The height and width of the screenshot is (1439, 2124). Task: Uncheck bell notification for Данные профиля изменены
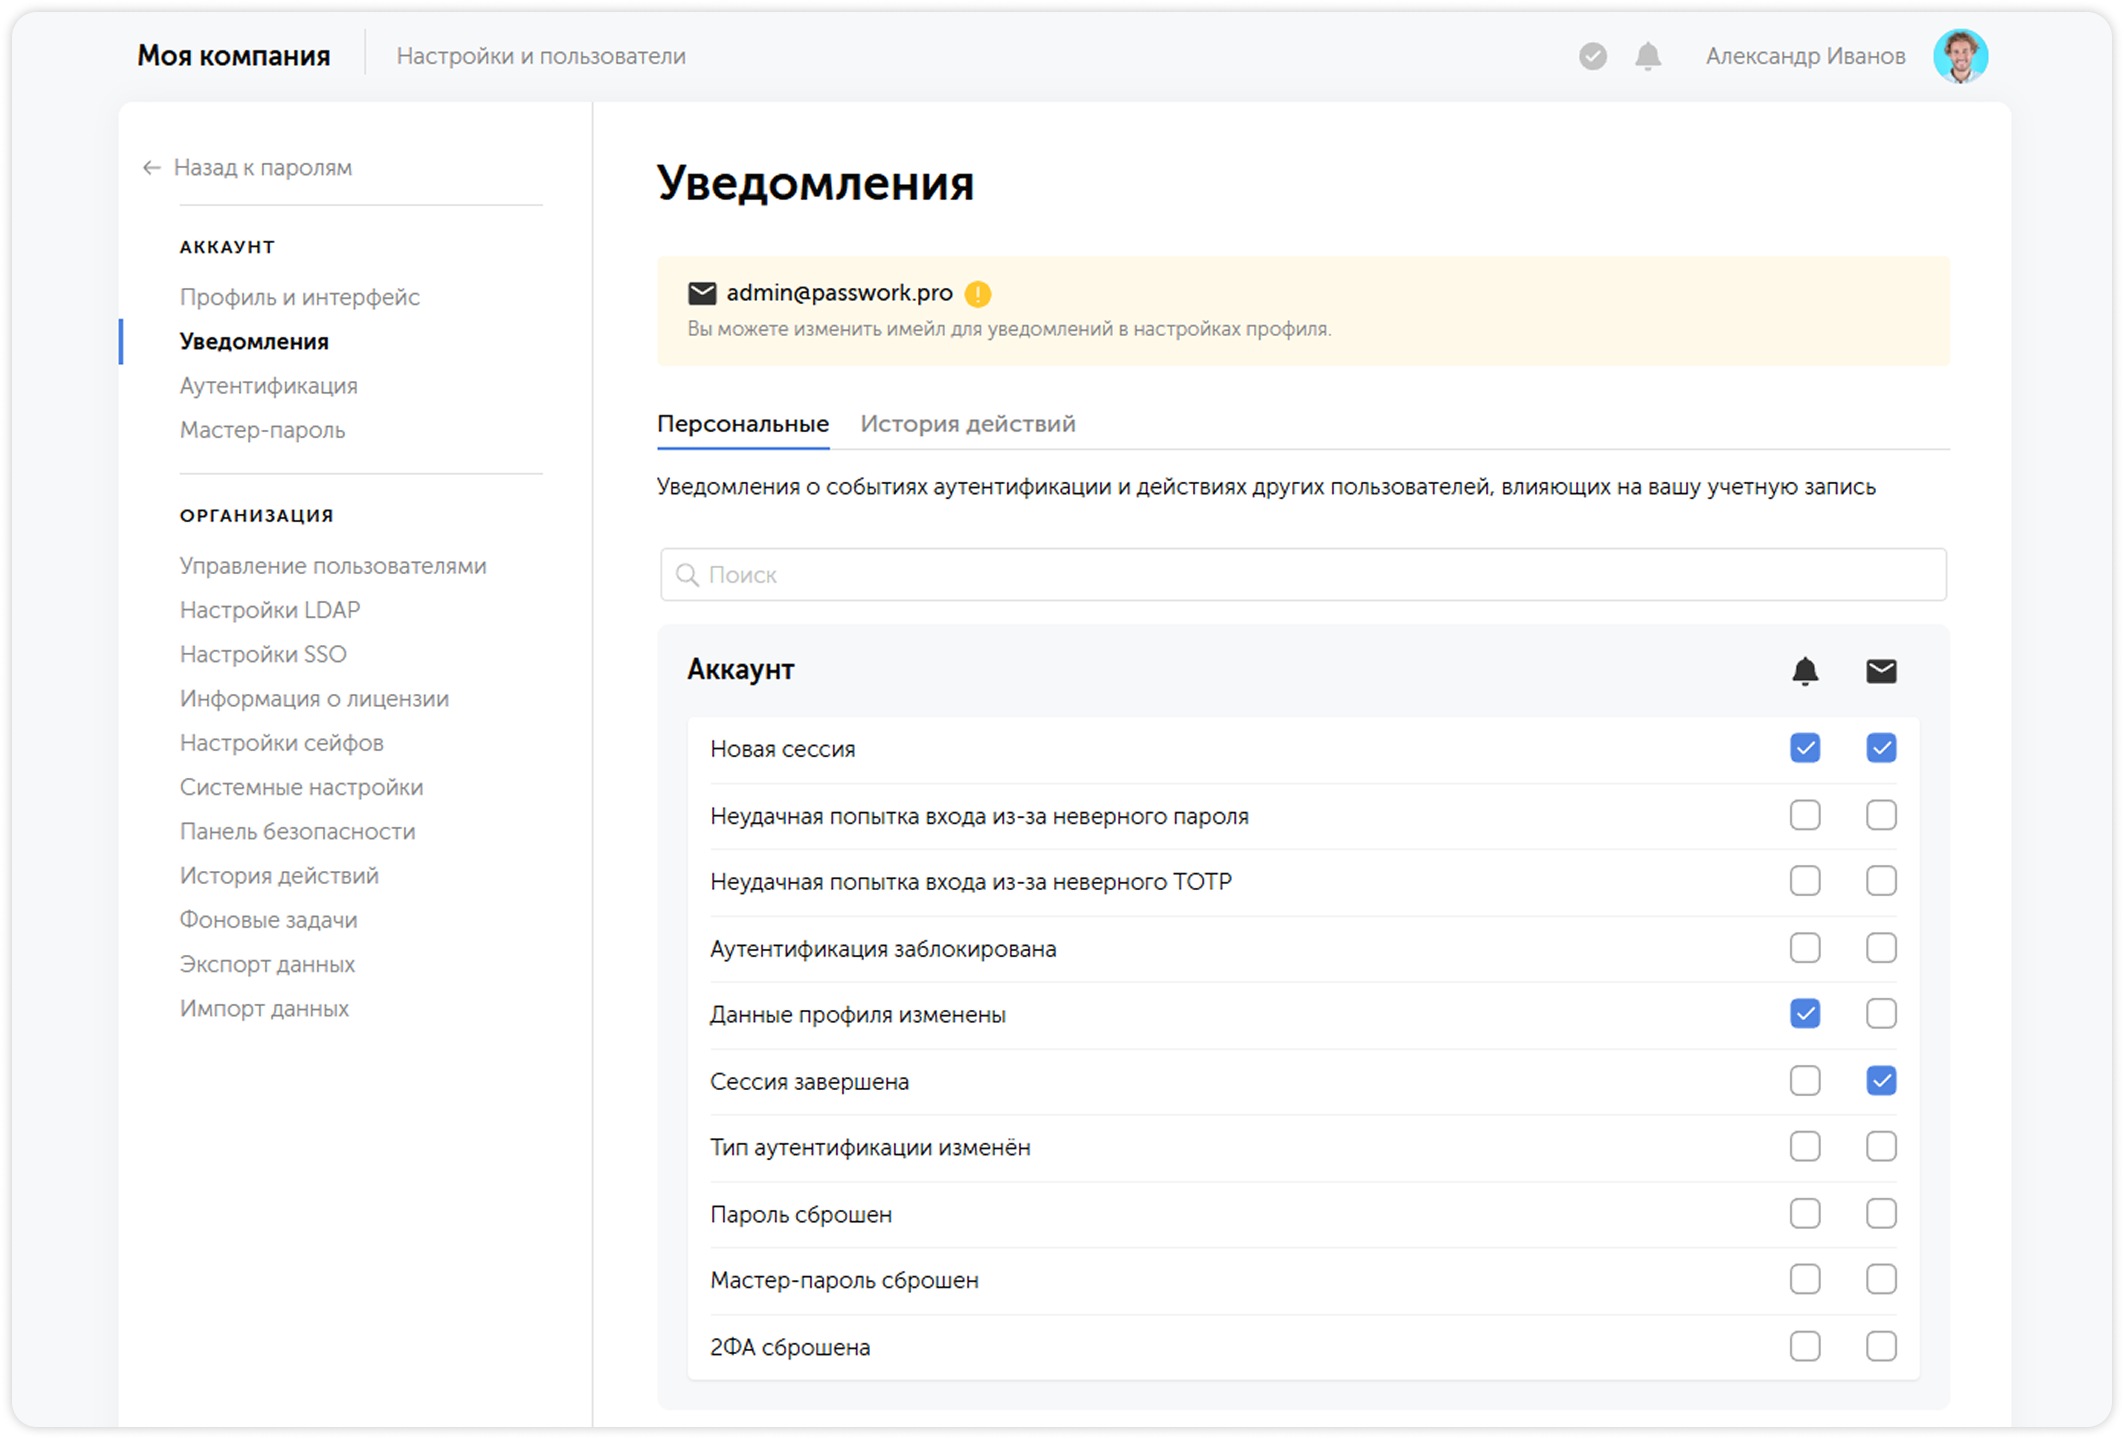coord(1804,1014)
